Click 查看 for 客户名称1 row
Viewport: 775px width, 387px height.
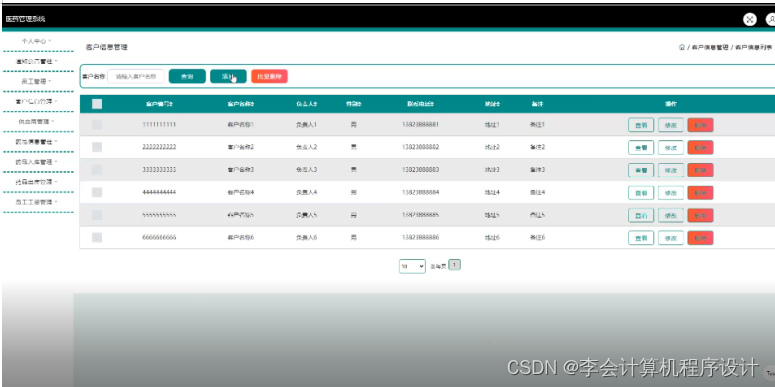tap(641, 125)
